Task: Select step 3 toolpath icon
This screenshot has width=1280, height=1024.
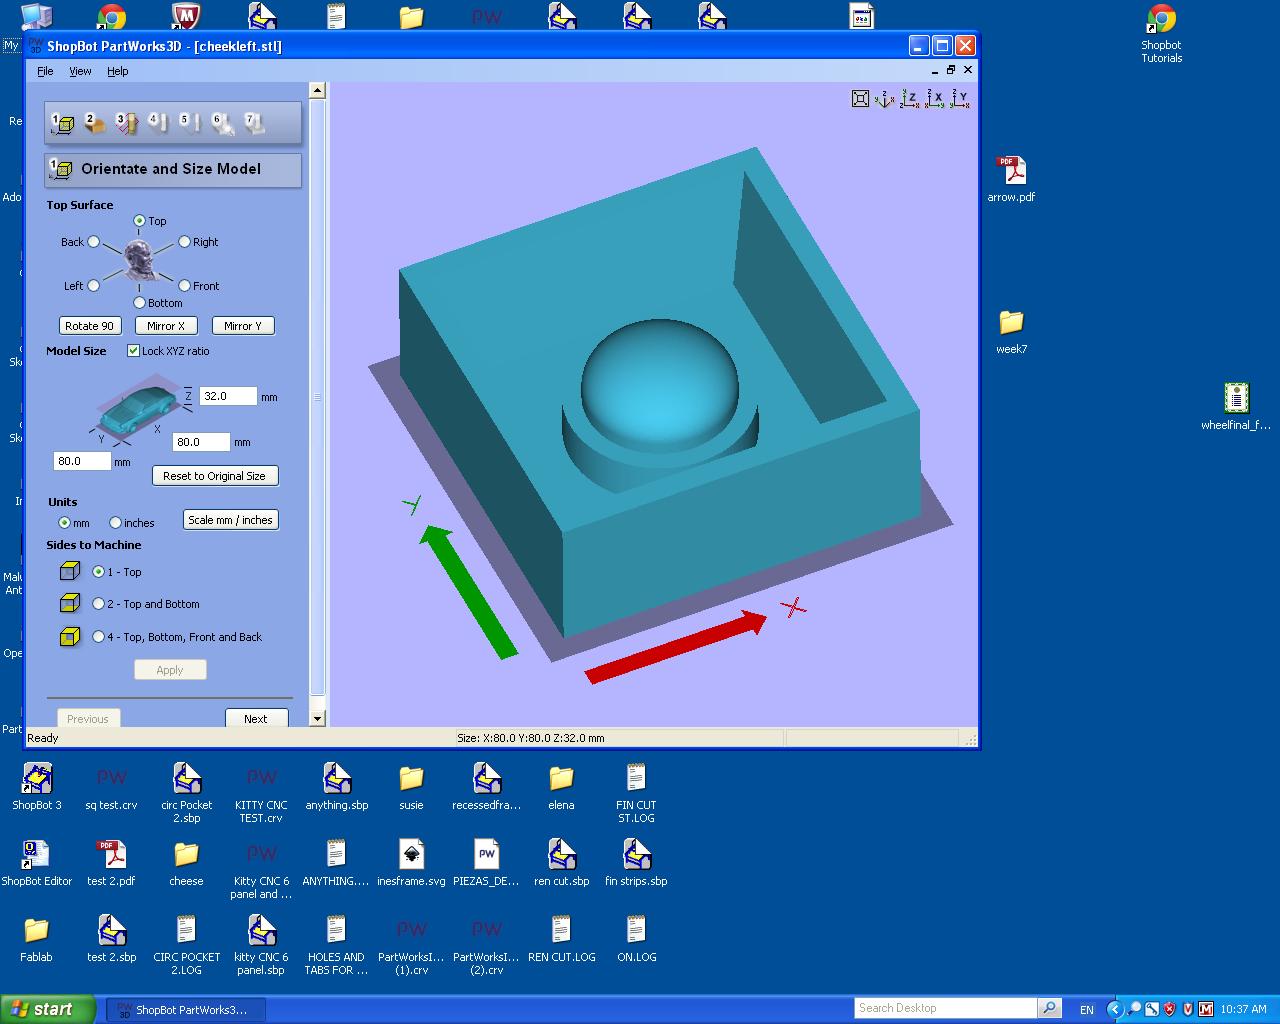Action: tap(126, 123)
